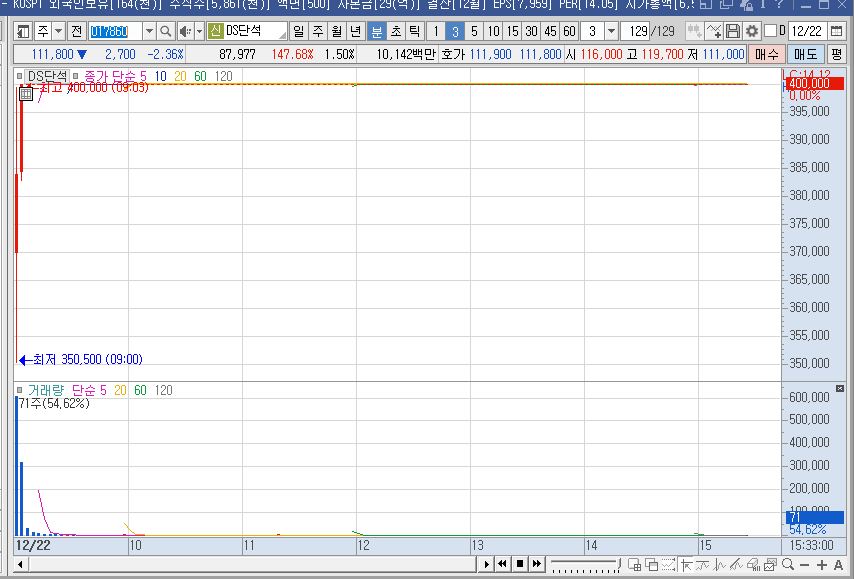The image size is (854, 579).
Task: Open the minute interval dropdown showing 3
Action: pos(610,31)
